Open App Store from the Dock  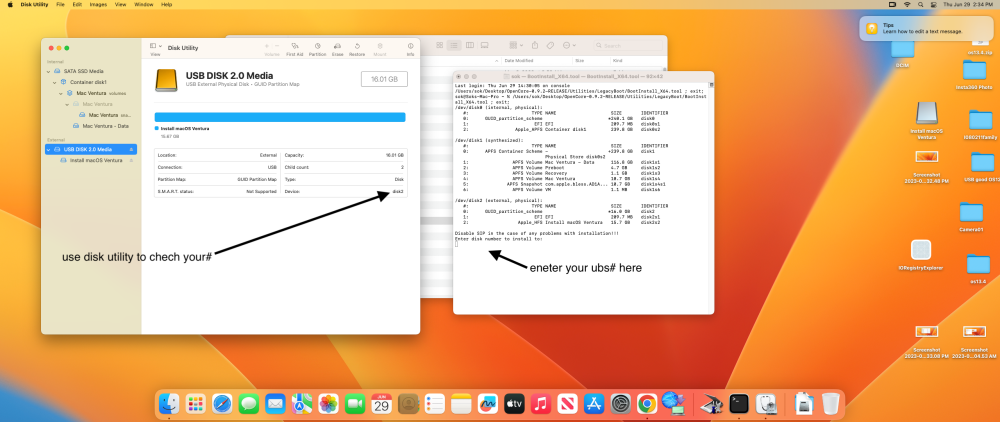(594, 404)
